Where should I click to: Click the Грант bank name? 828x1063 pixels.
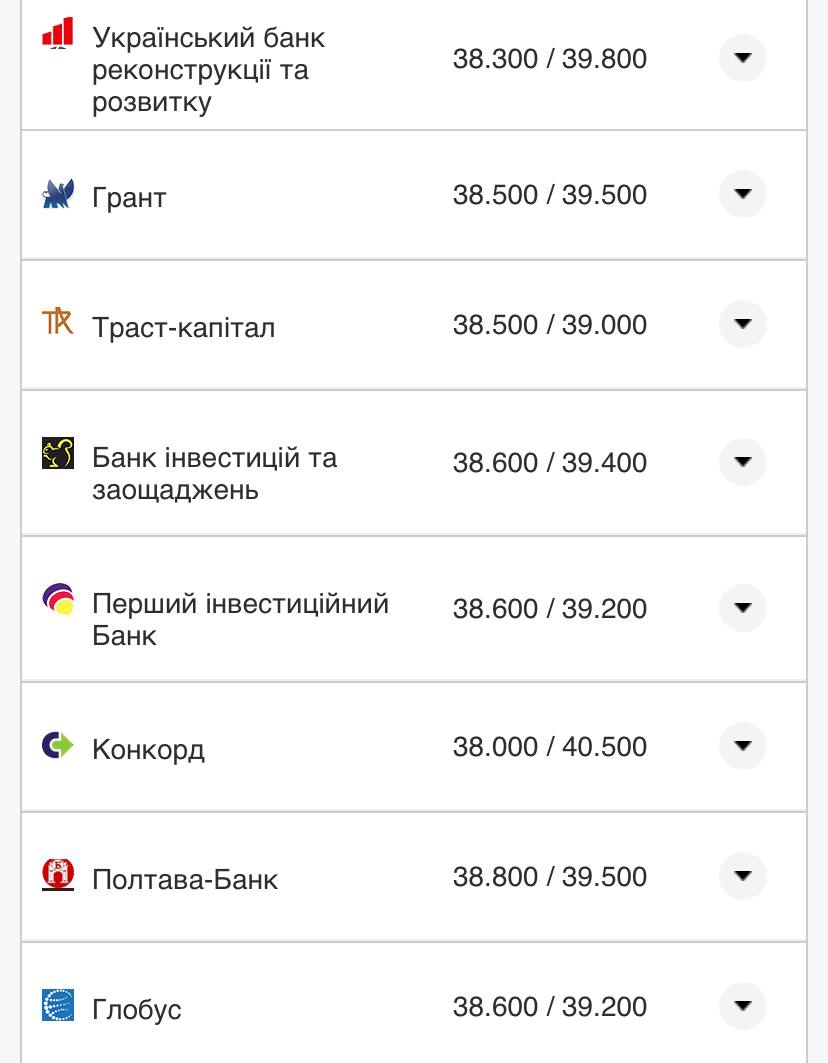(128, 195)
